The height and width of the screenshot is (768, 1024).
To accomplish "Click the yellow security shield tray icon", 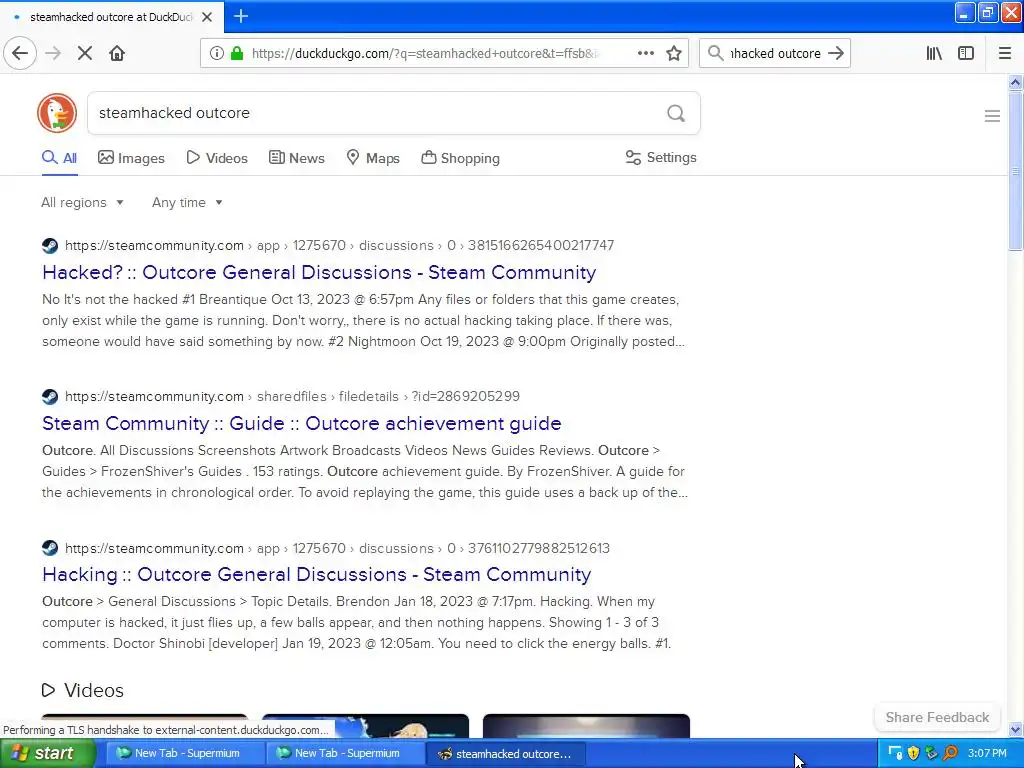I will [x=914, y=753].
